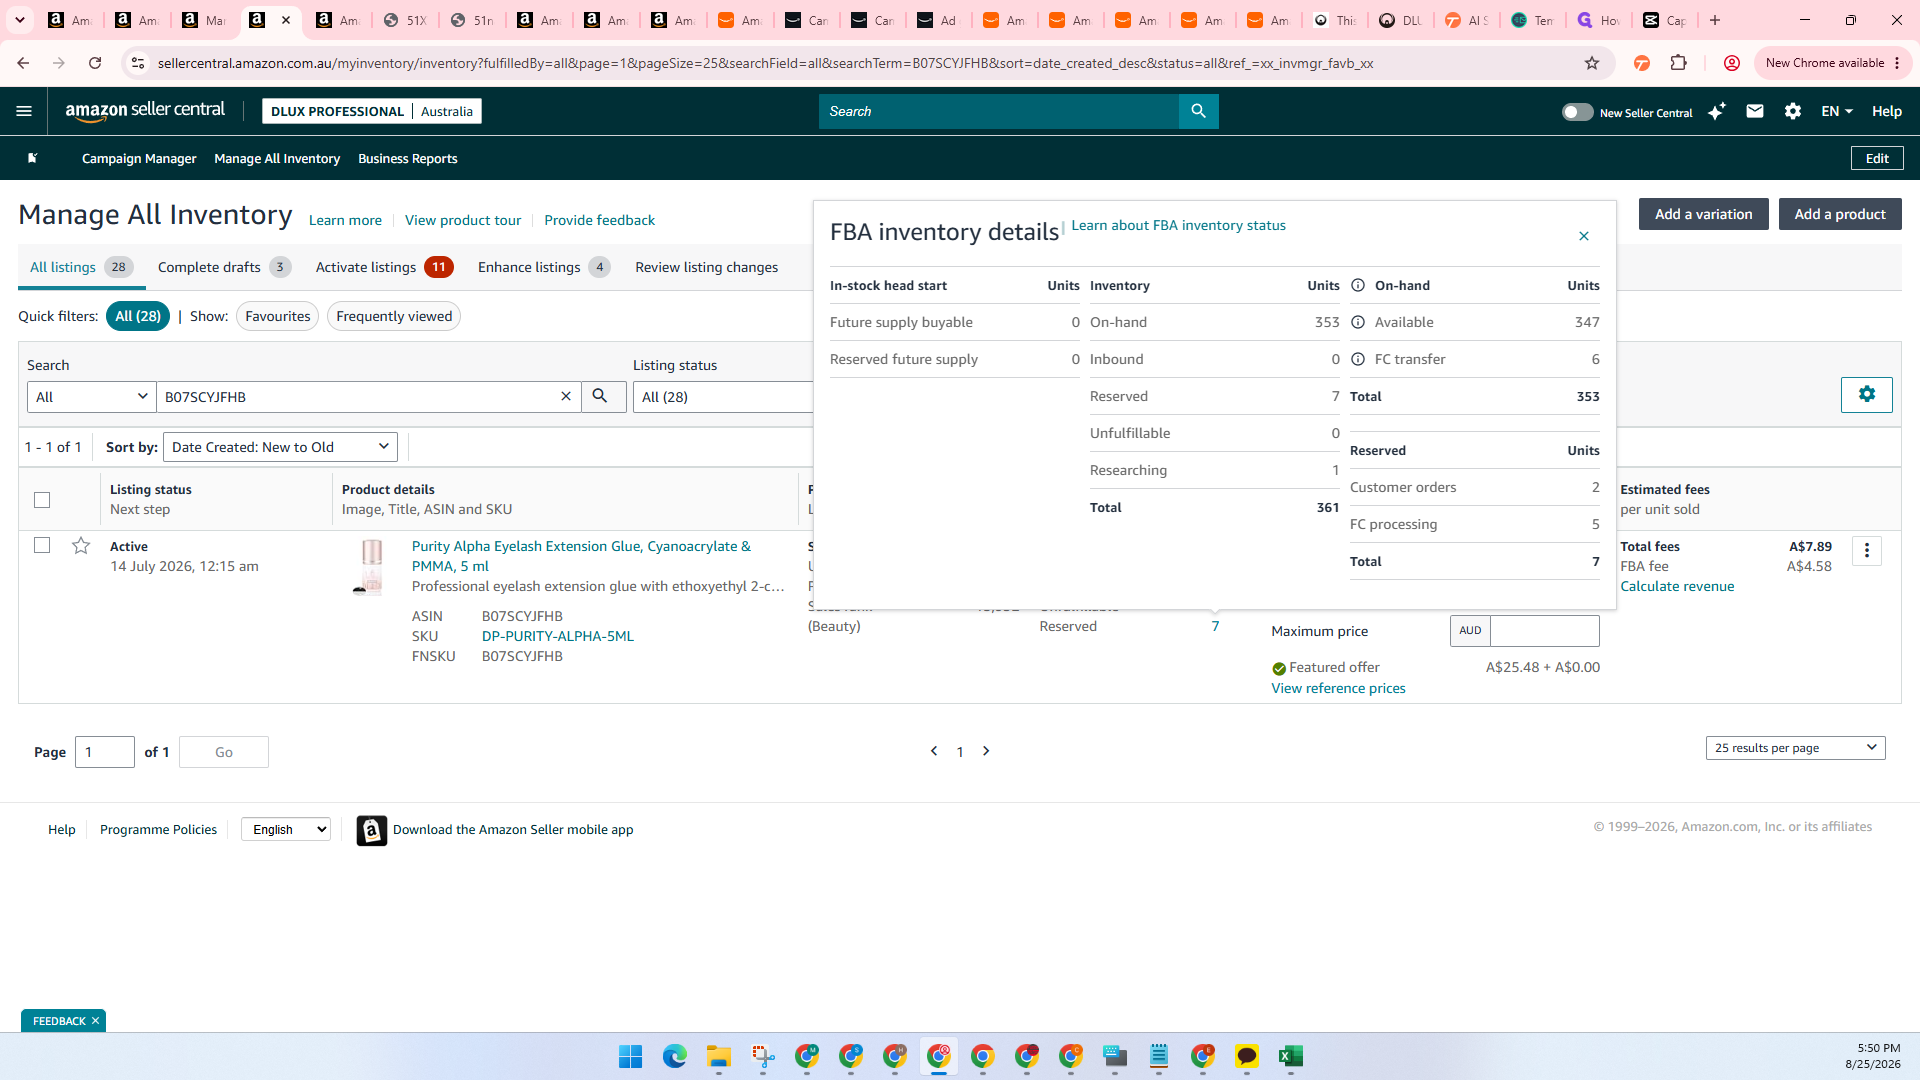
Task: Switch to the Complete drafts tab
Action: (224, 267)
